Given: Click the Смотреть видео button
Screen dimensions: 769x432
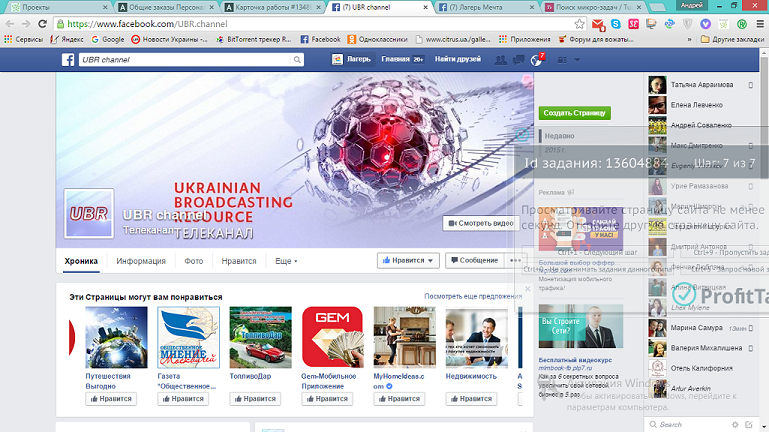Looking at the screenshot, I should [481, 223].
